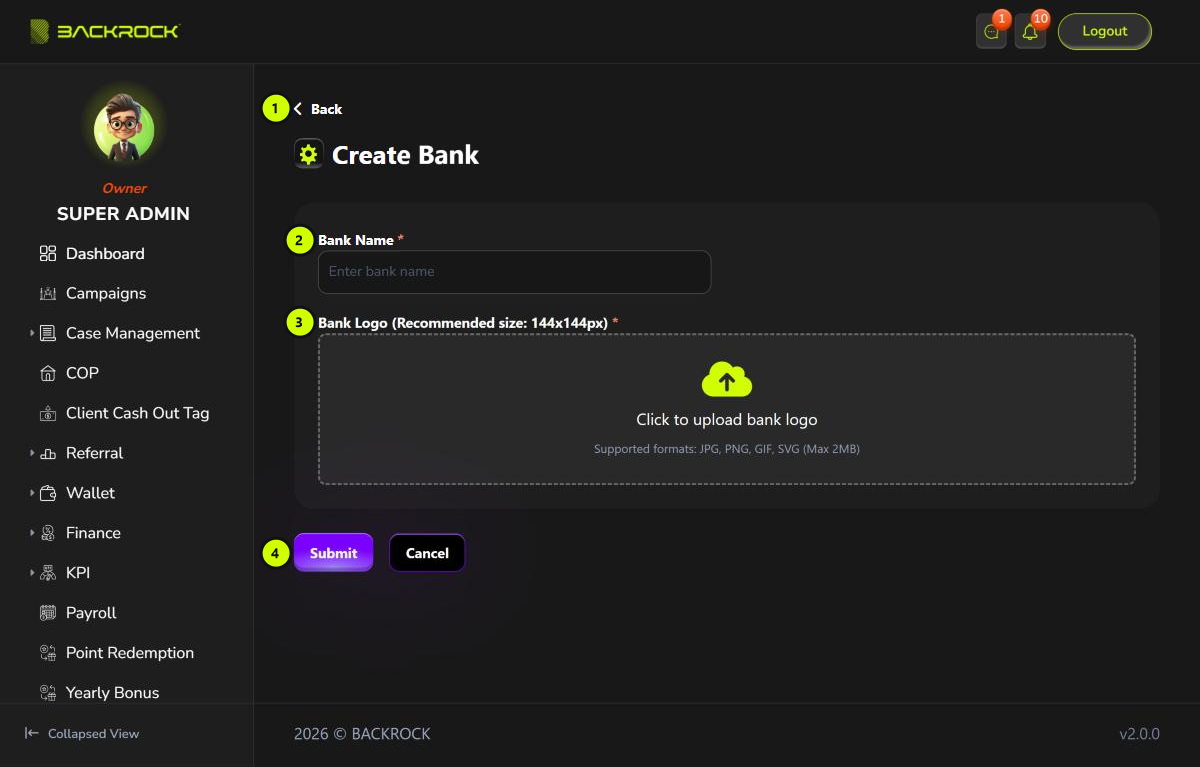Expand the Finance submenu arrow
The width and height of the screenshot is (1200, 767).
point(32,533)
